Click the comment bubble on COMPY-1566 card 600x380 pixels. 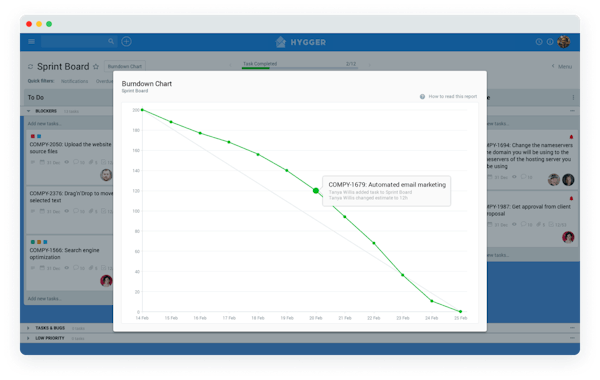(76, 267)
